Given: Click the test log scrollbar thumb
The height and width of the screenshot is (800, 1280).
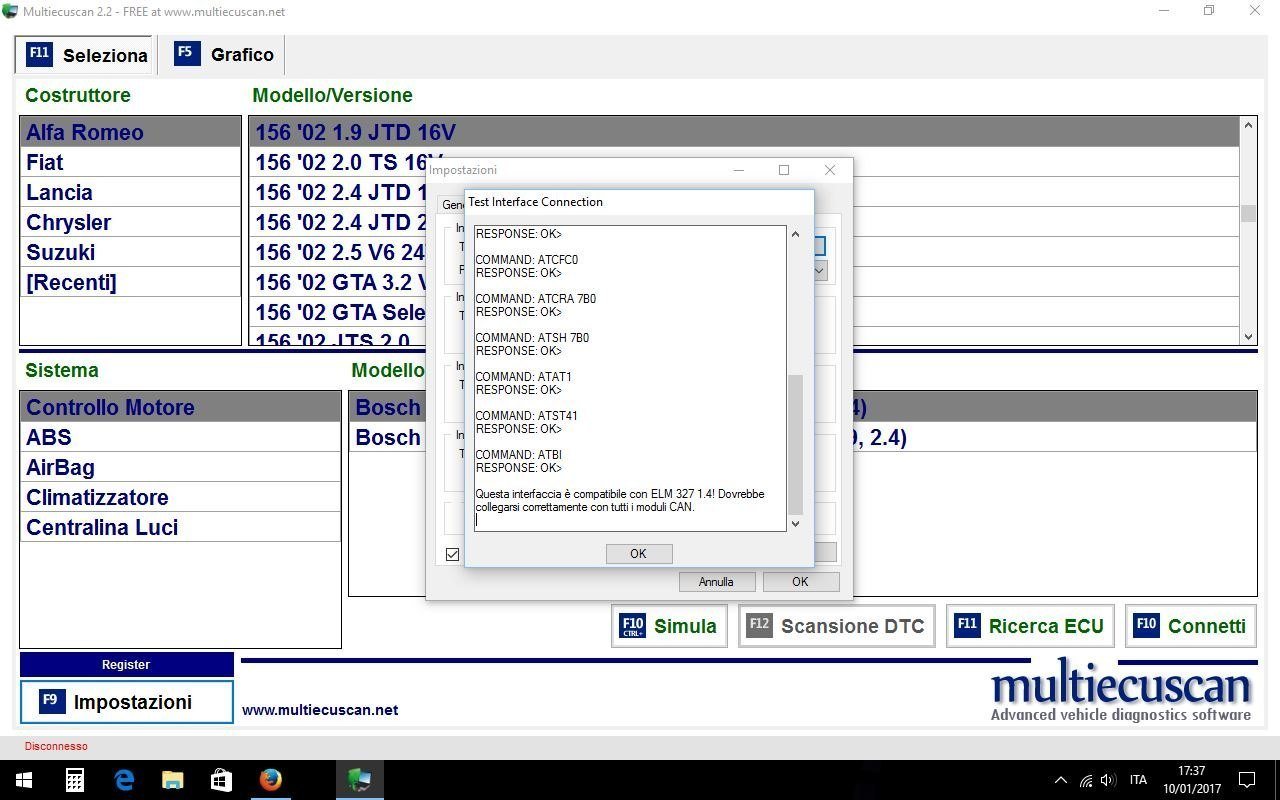Looking at the screenshot, I should [x=796, y=444].
